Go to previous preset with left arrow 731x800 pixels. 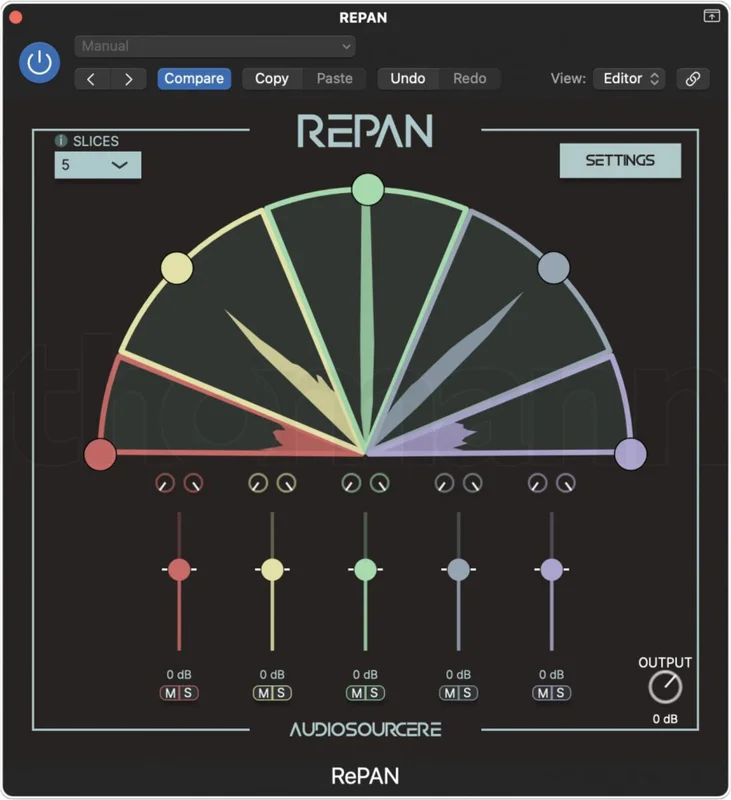coord(92,79)
